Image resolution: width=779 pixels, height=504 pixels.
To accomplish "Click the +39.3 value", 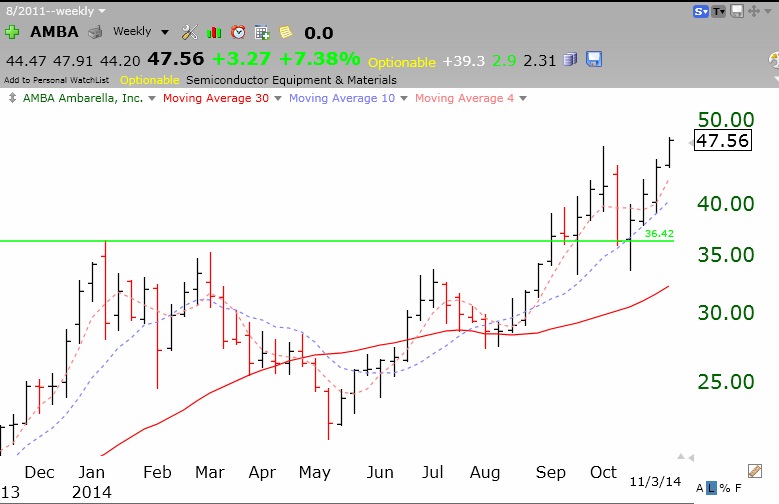I will (x=464, y=61).
